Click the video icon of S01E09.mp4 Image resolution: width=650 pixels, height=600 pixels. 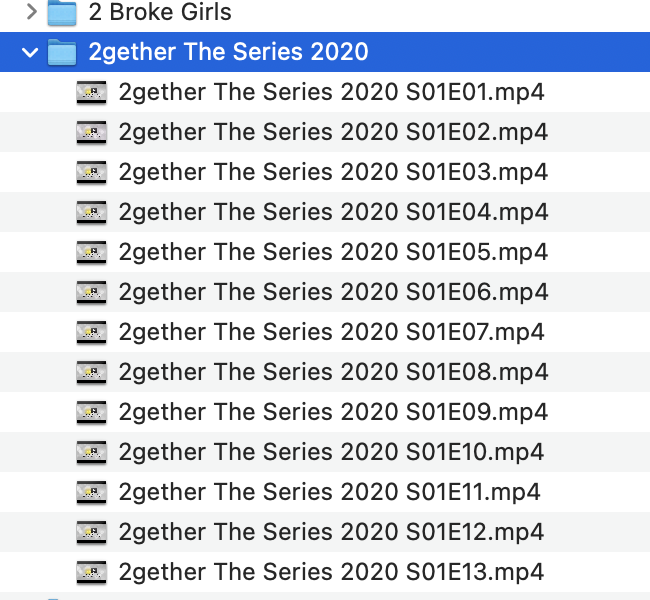(x=92, y=412)
